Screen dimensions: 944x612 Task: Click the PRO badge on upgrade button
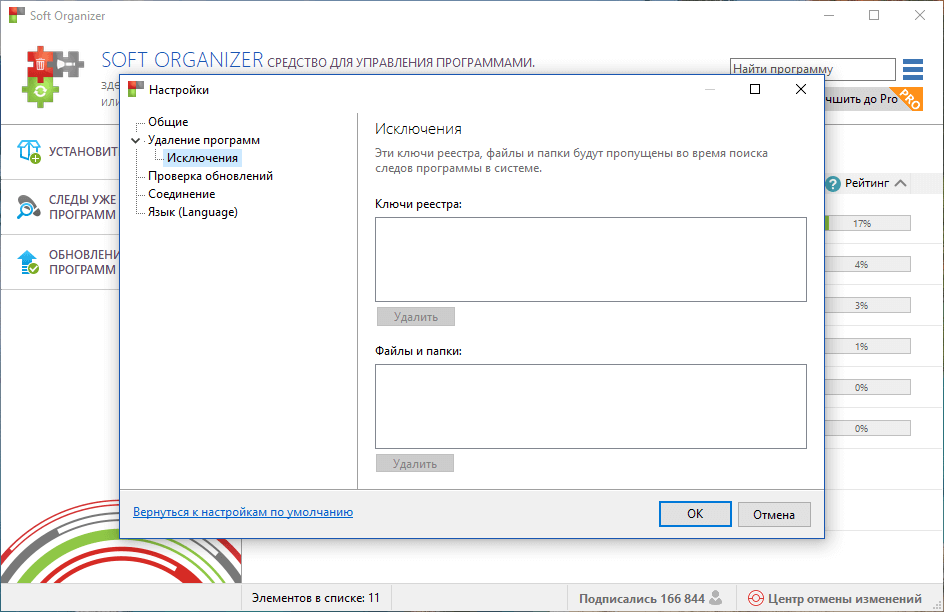click(x=910, y=99)
